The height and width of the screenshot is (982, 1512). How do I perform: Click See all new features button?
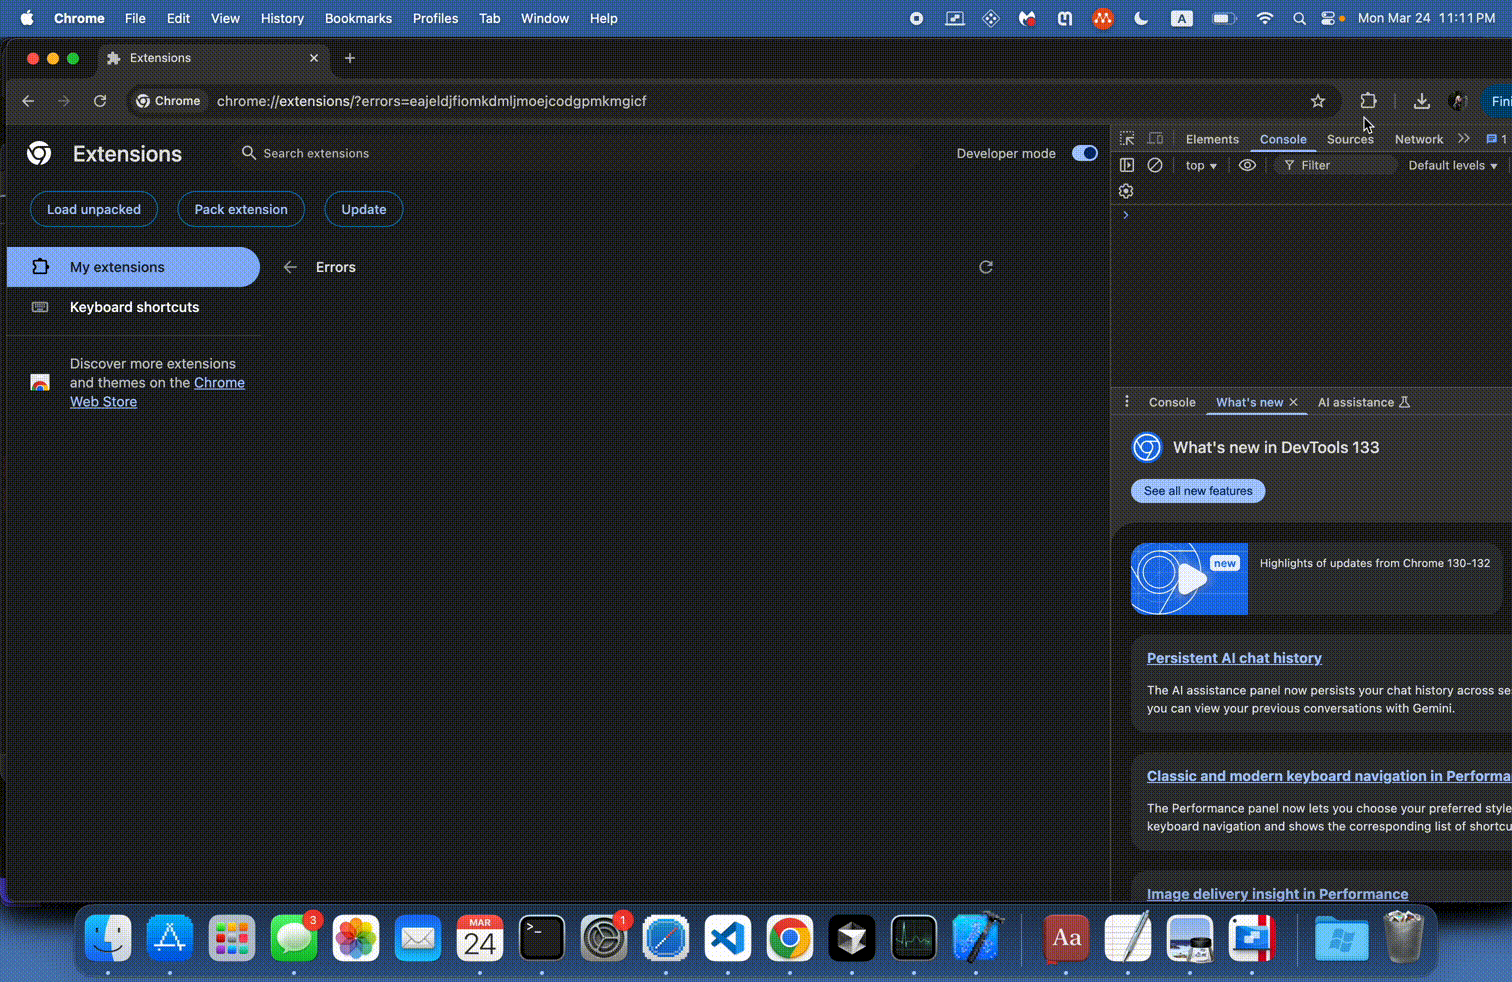(1198, 491)
